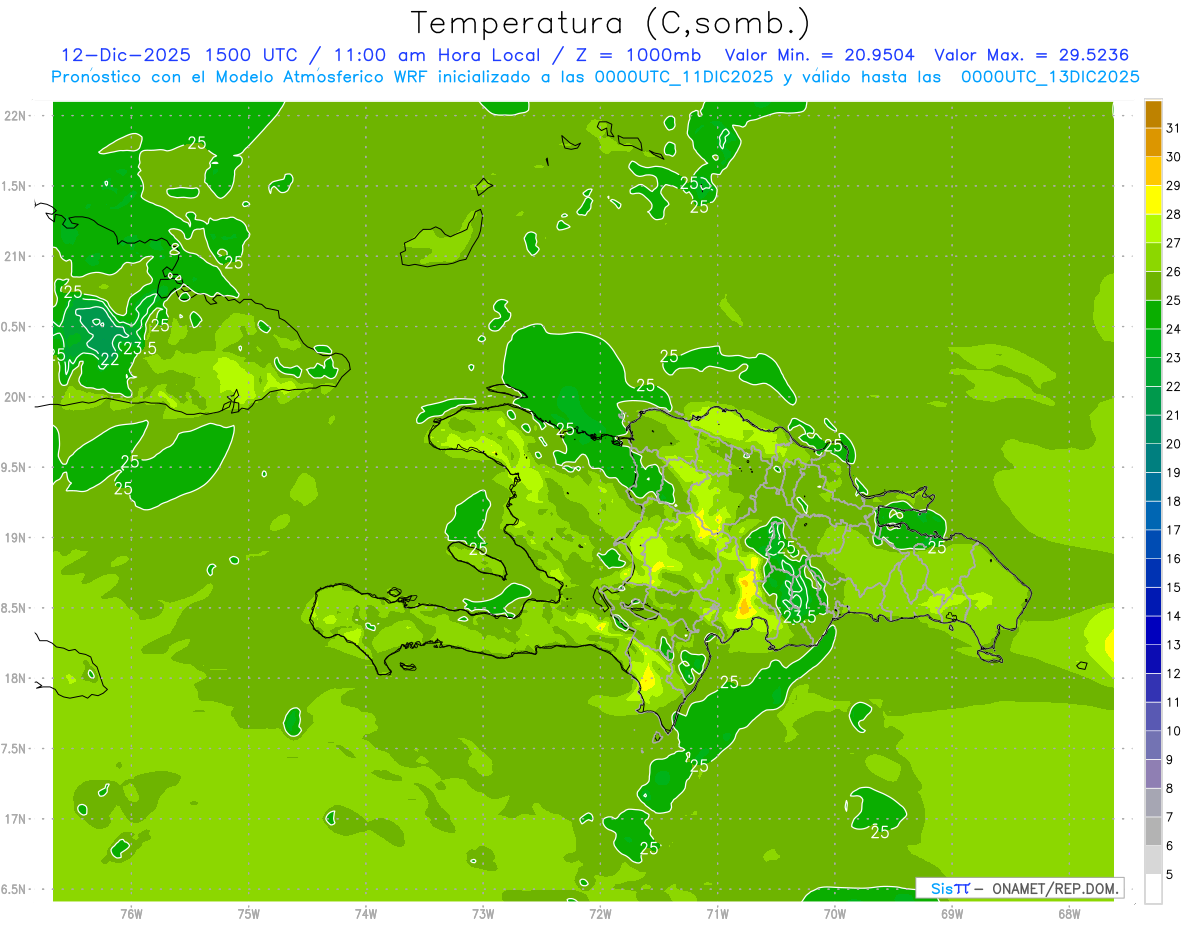Click the purple legend swatch between 8 and 9
Image resolution: width=1200 pixels, height=927 pixels.
tap(1153, 773)
